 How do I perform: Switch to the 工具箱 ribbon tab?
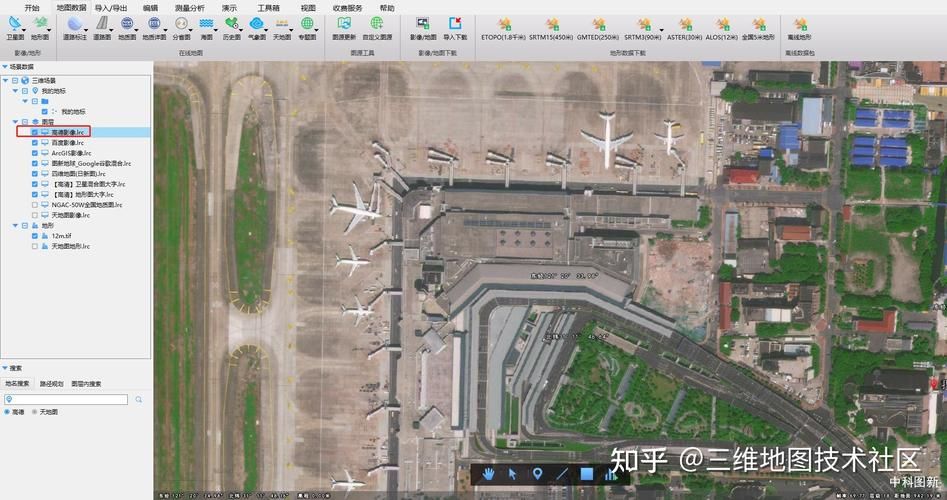268,7
